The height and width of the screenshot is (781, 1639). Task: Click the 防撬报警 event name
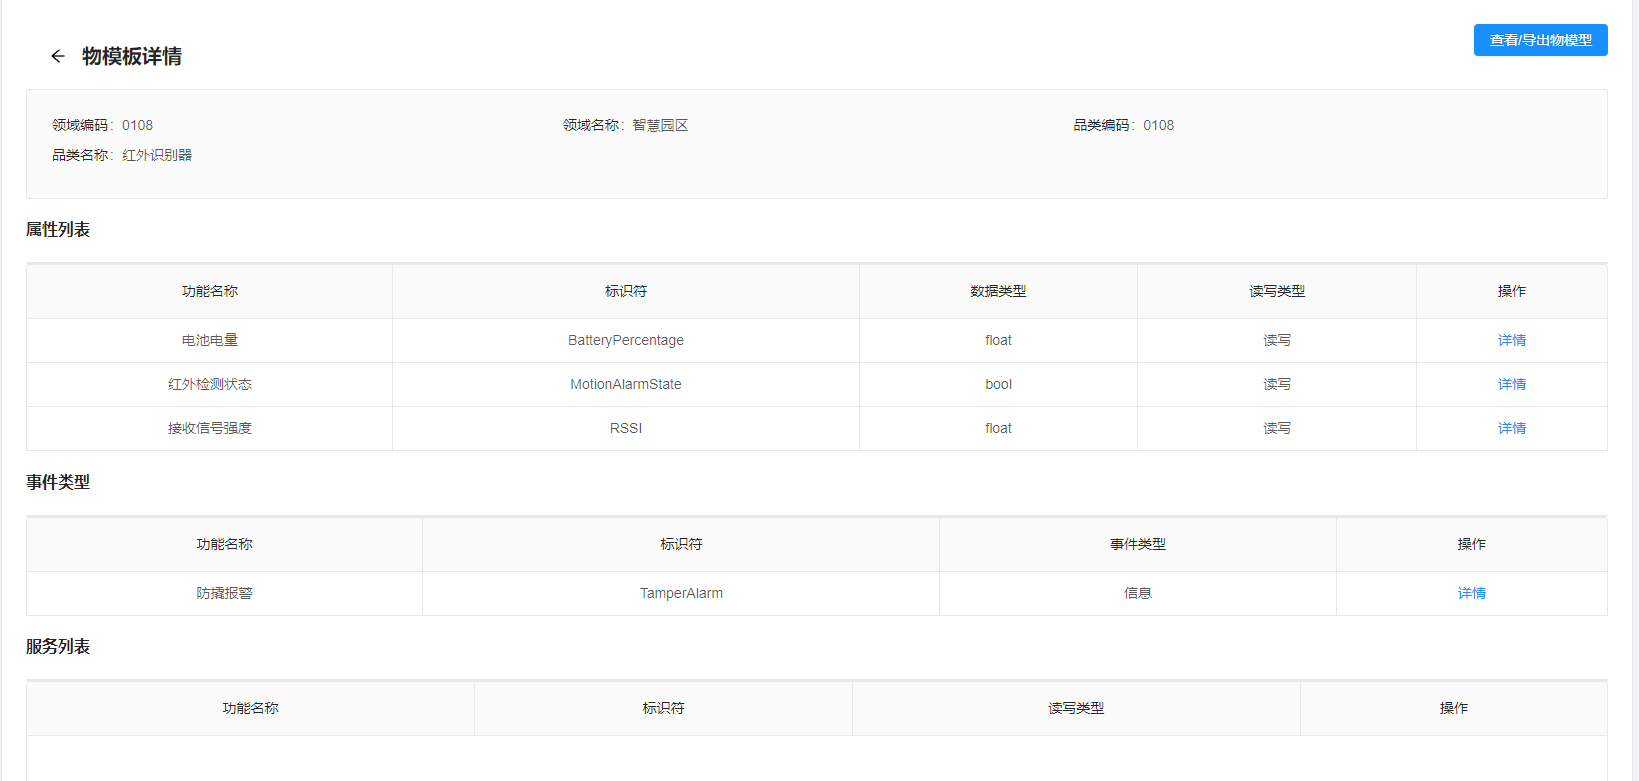tap(225, 593)
